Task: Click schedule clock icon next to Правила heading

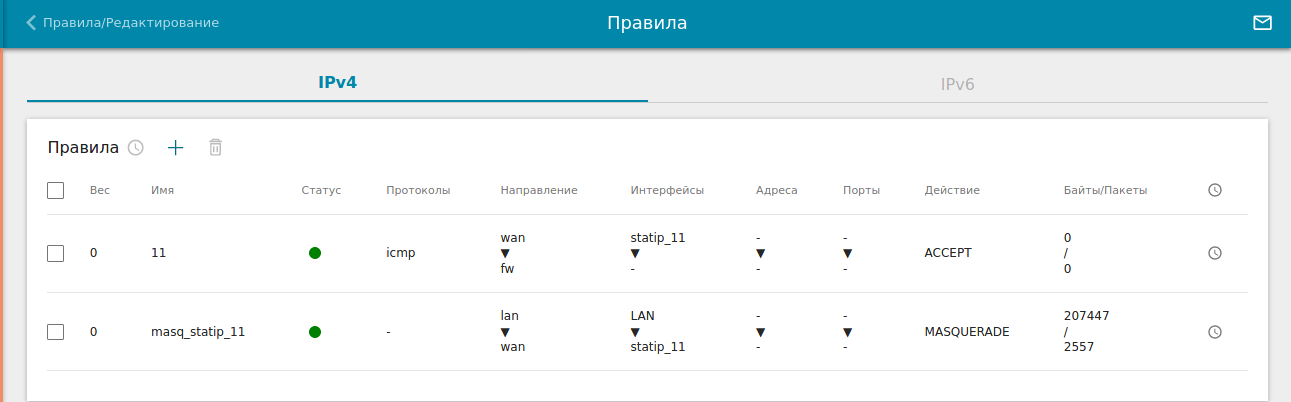Action: (x=136, y=148)
